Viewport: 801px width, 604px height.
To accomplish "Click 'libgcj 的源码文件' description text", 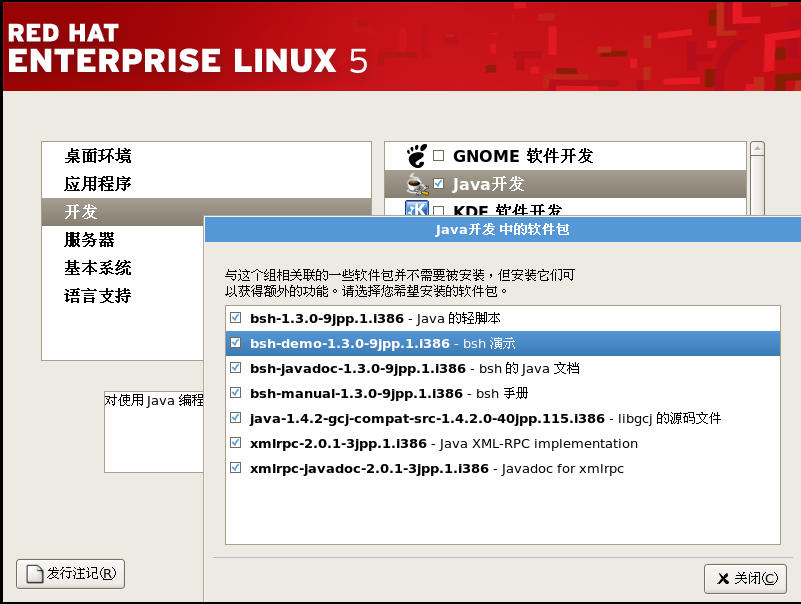I will pos(670,419).
